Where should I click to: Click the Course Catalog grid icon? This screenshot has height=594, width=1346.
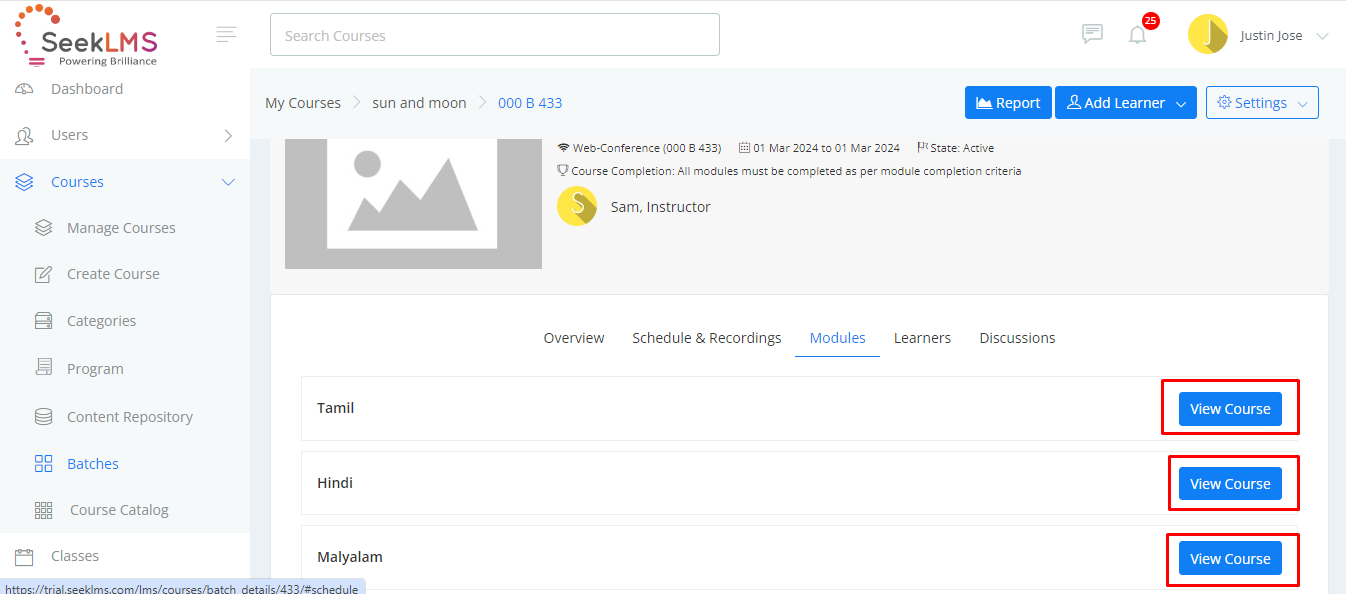pyautogui.click(x=43, y=510)
